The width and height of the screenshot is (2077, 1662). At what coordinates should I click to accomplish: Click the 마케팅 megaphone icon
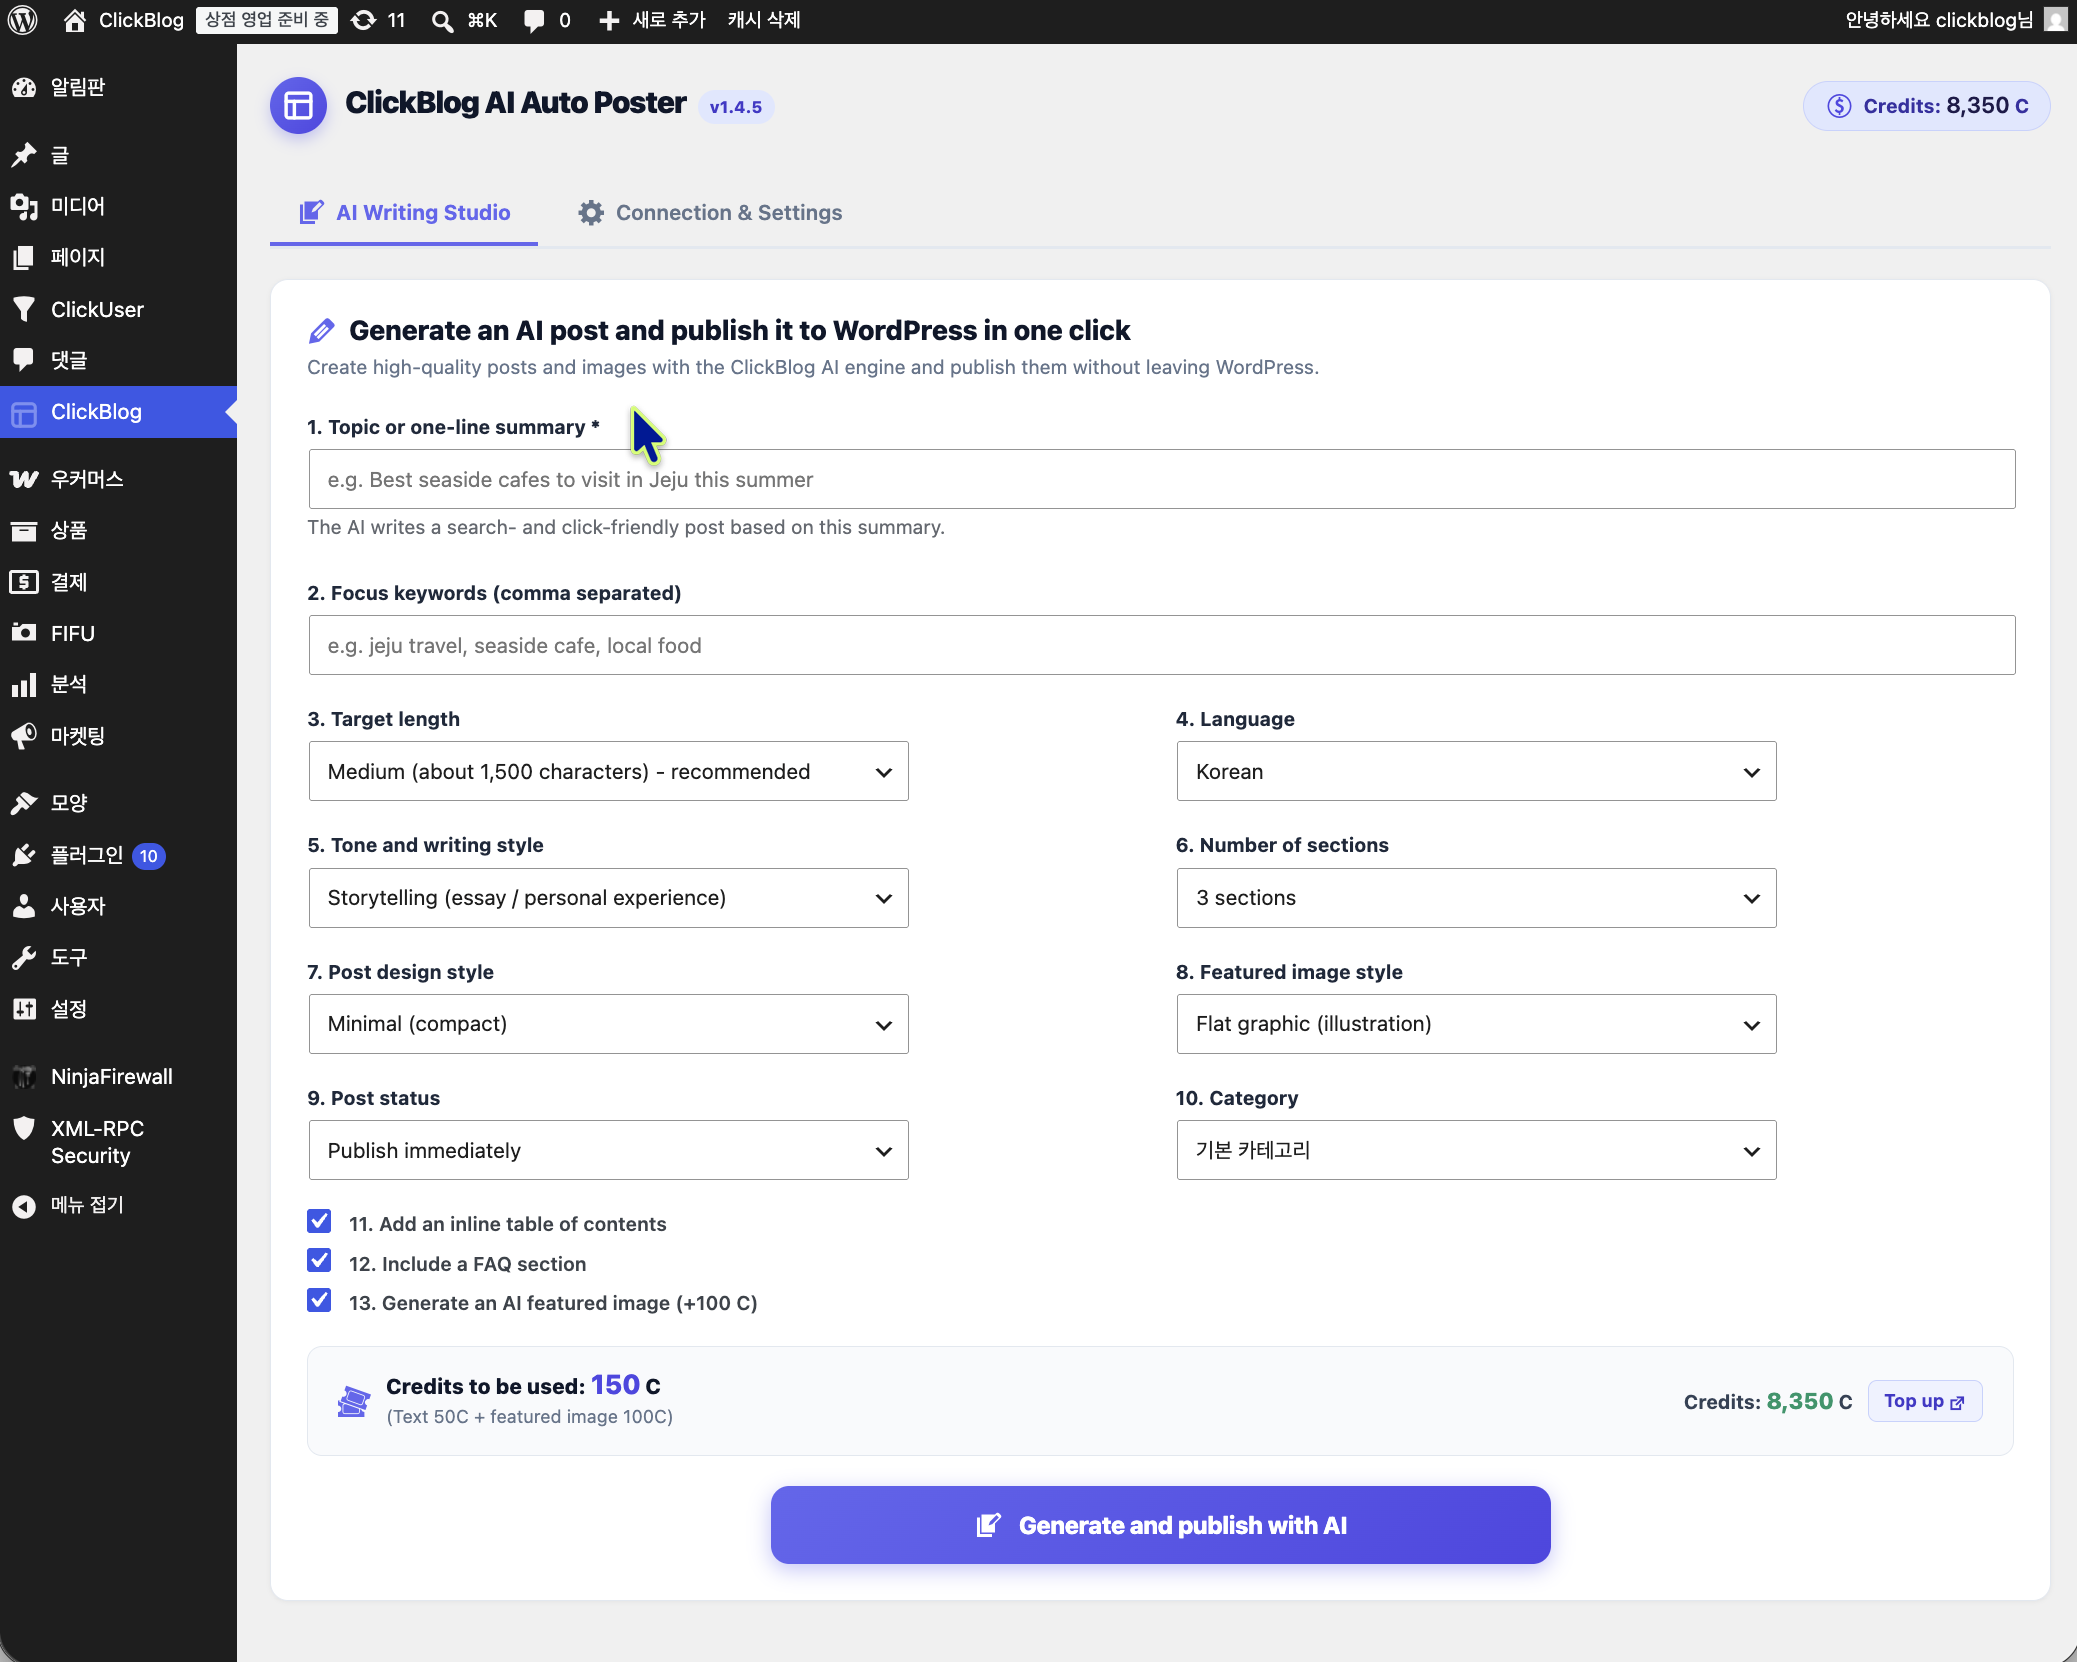pos(24,737)
